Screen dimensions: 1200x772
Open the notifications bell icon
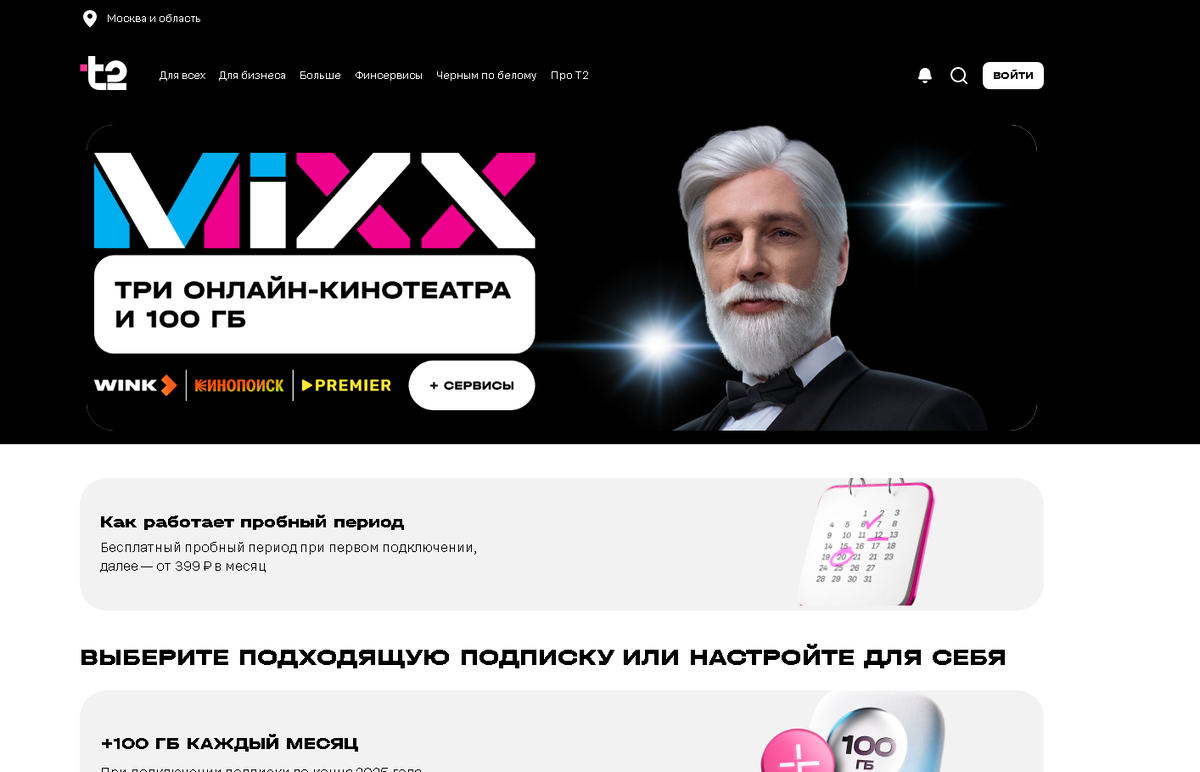coord(925,76)
